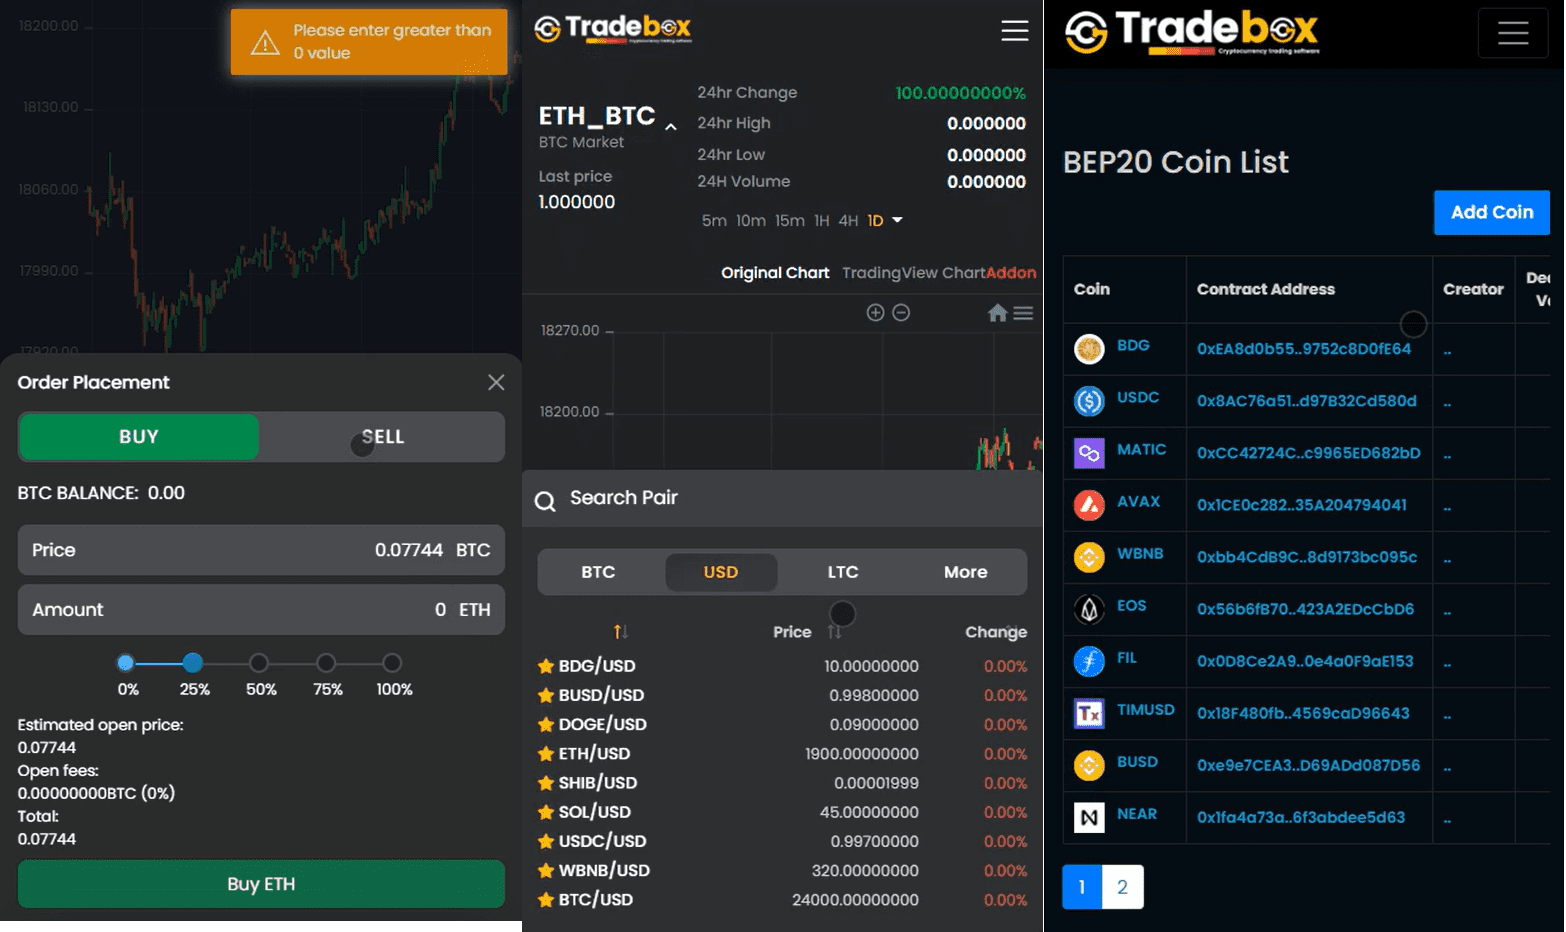Set amount slider to 100%
This screenshot has height=932, width=1566.
[x=392, y=663]
